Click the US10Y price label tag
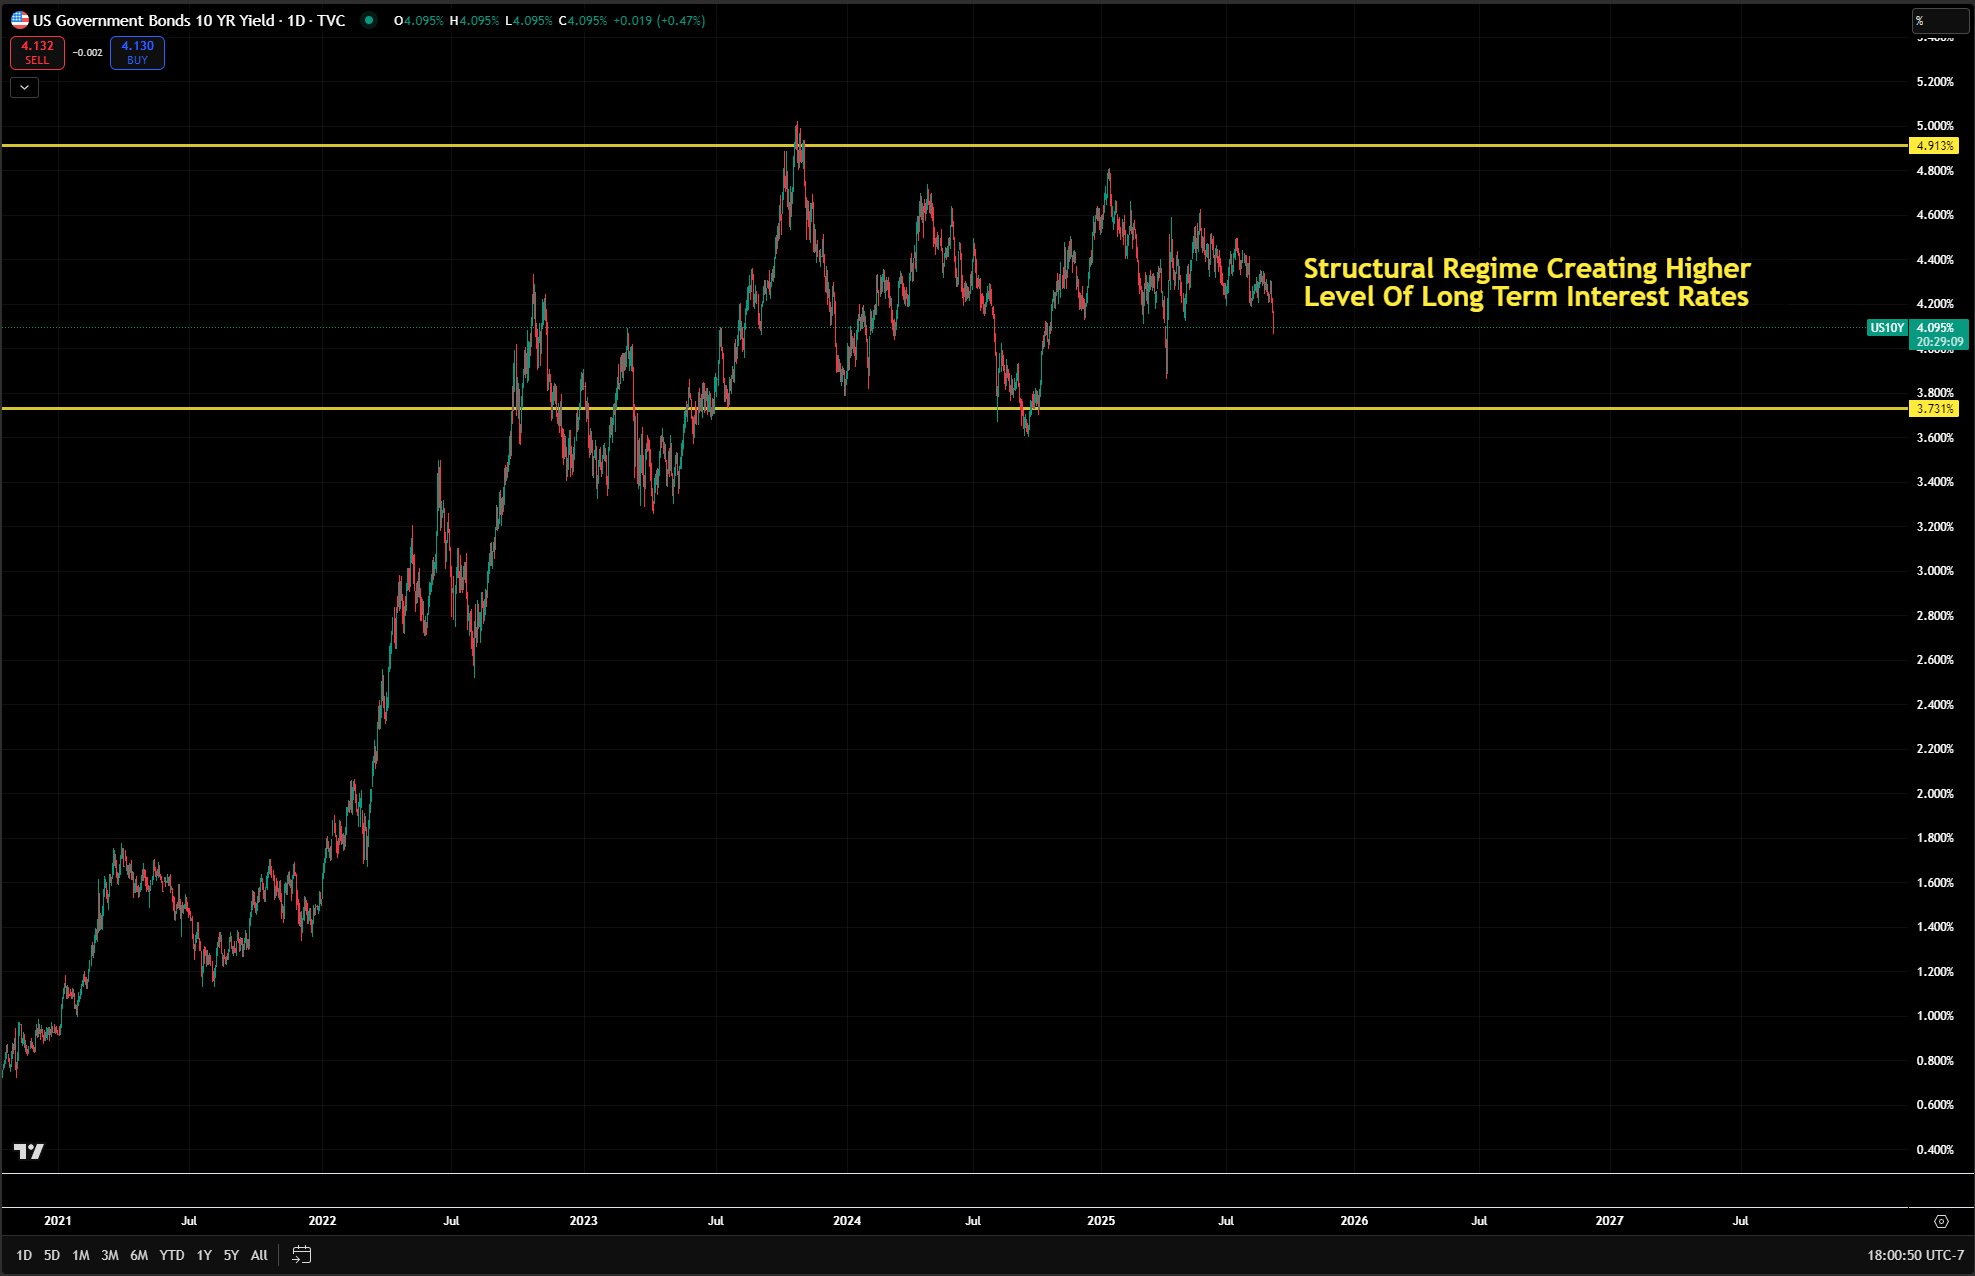This screenshot has width=1975, height=1276. 1887,328
